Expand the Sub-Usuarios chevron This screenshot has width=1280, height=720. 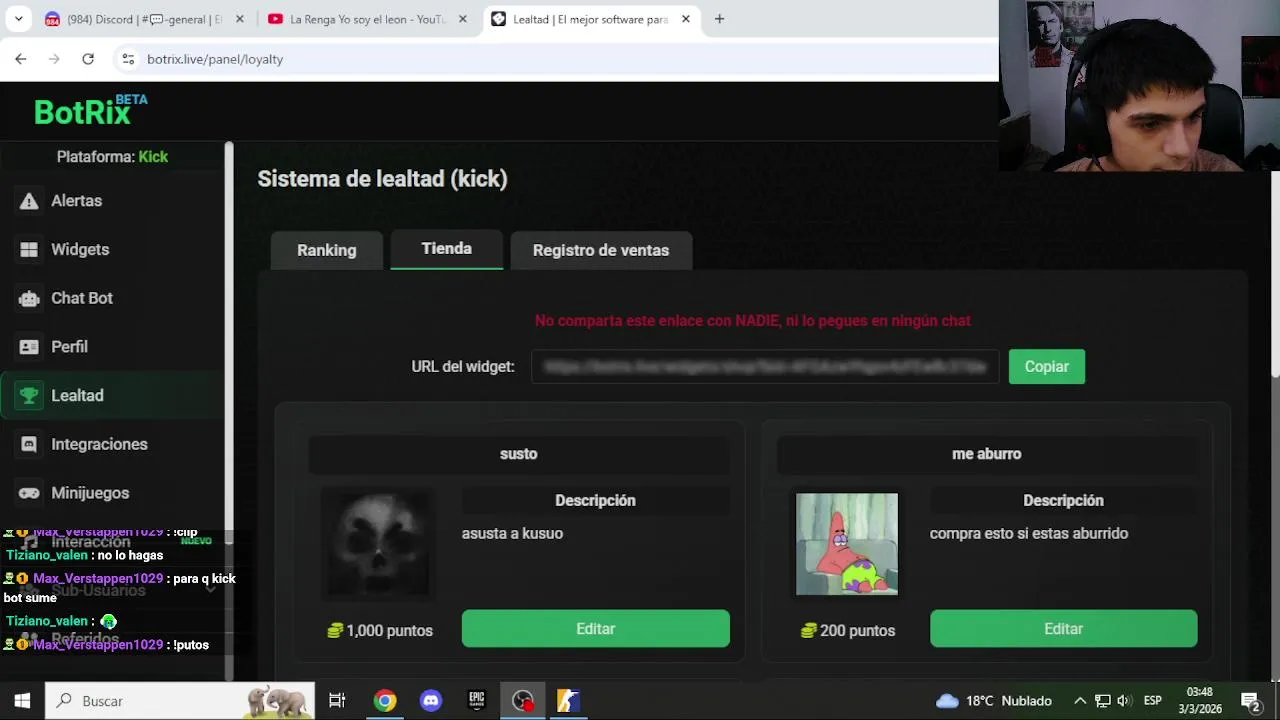pos(210,590)
